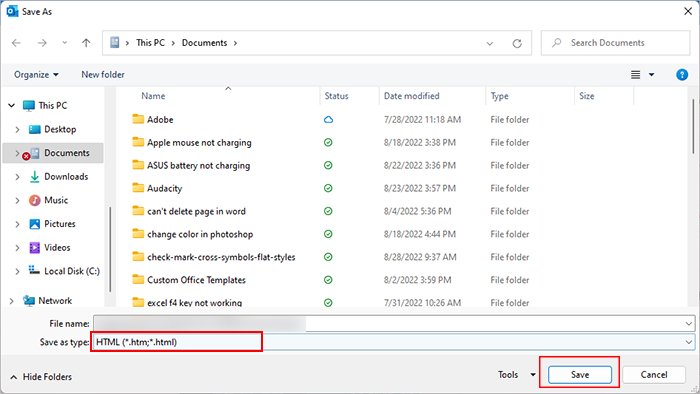
Task: Open view options dropdown arrow
Action: click(x=651, y=75)
